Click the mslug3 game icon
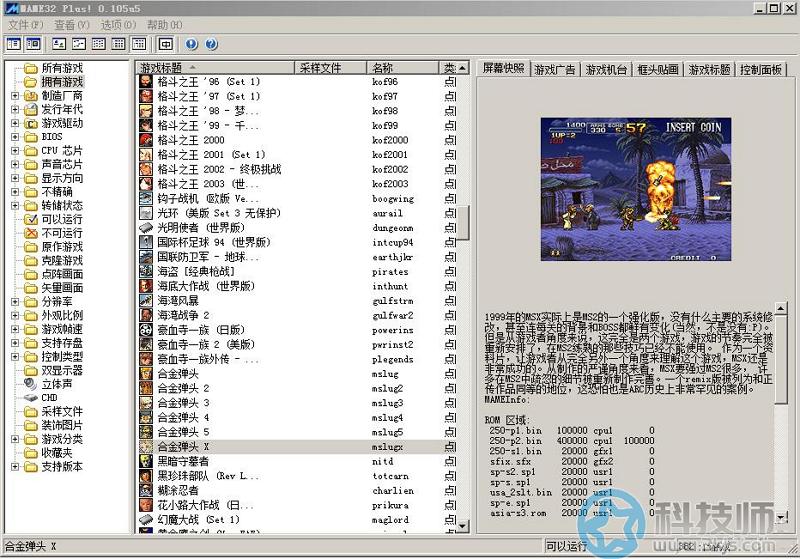The height and width of the screenshot is (559, 800). point(146,403)
